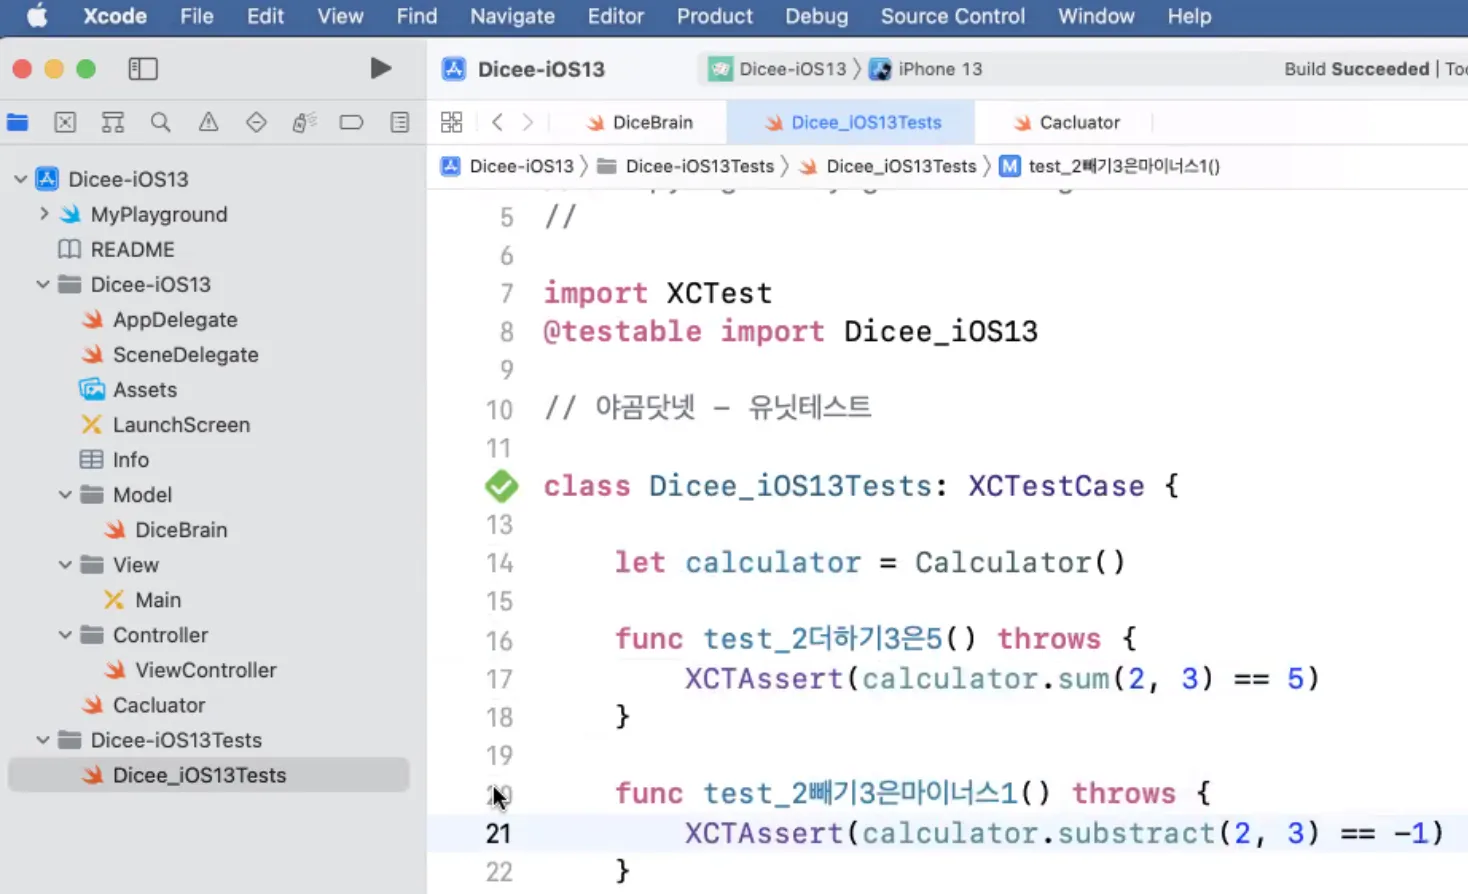The width and height of the screenshot is (1468, 894).
Task: Open the Navigate menu
Action: point(512,16)
